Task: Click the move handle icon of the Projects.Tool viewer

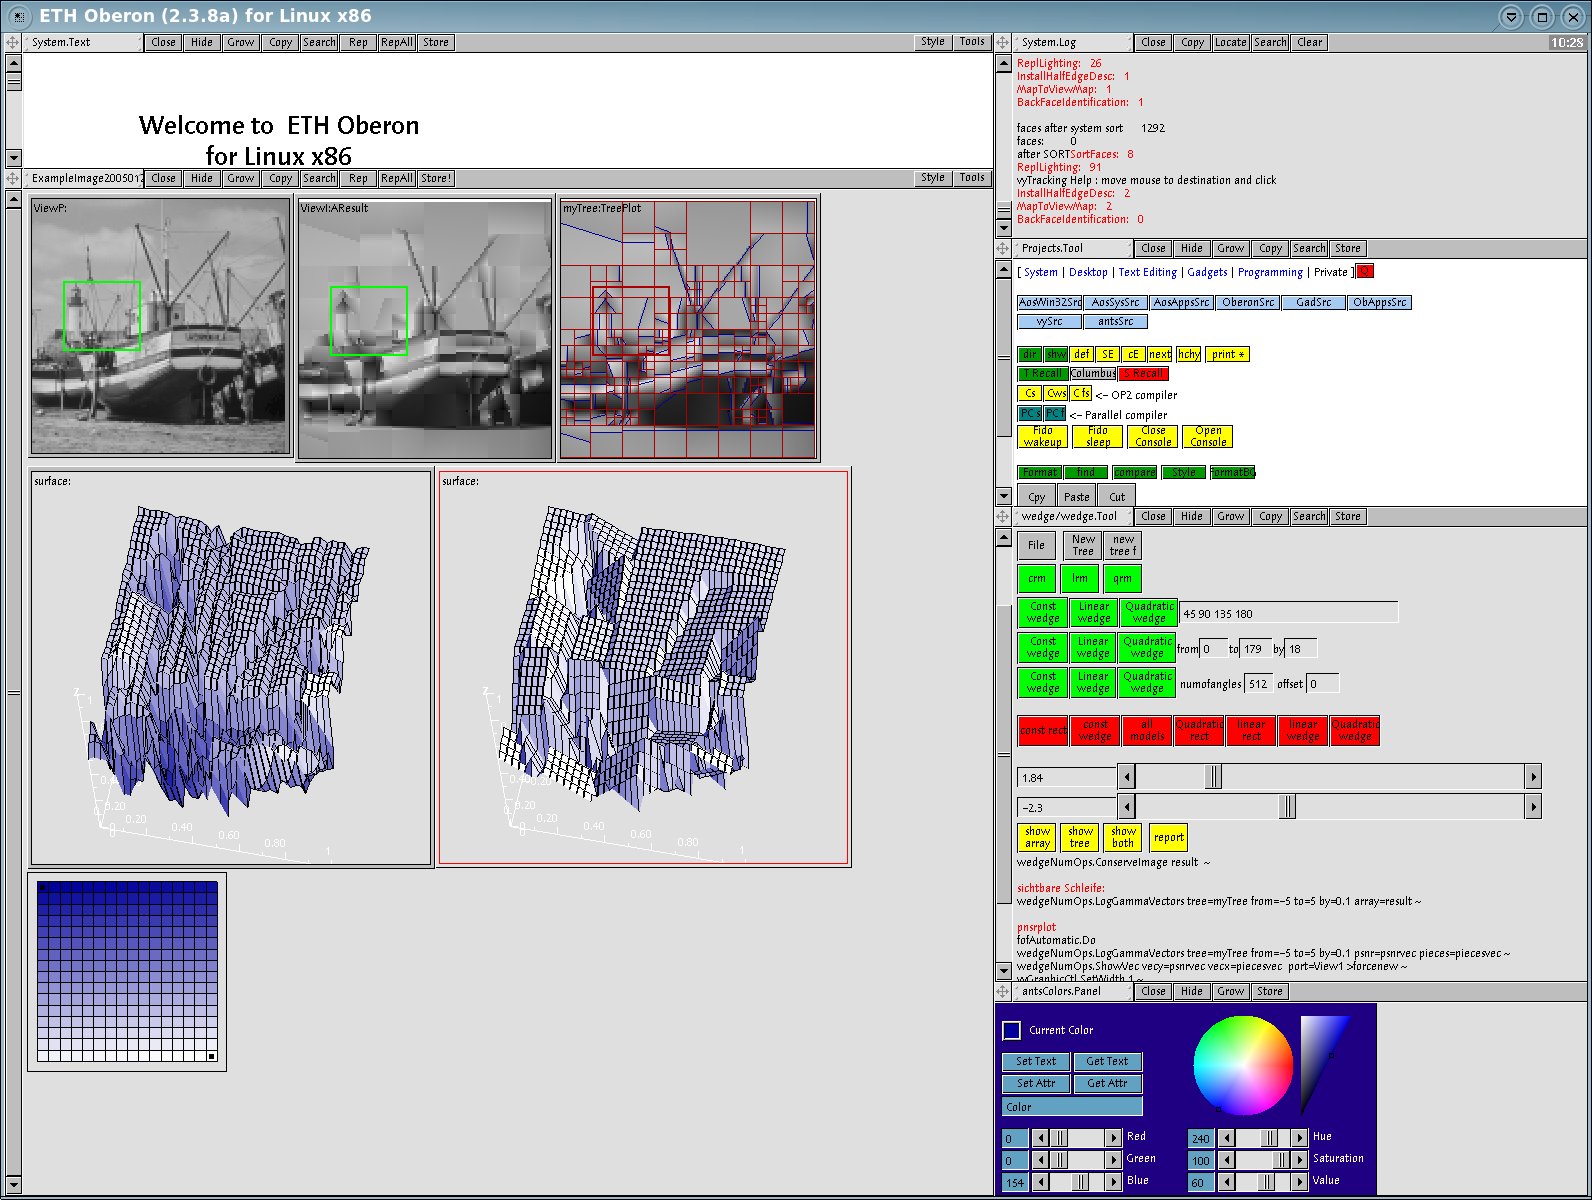Action: click(x=1002, y=248)
